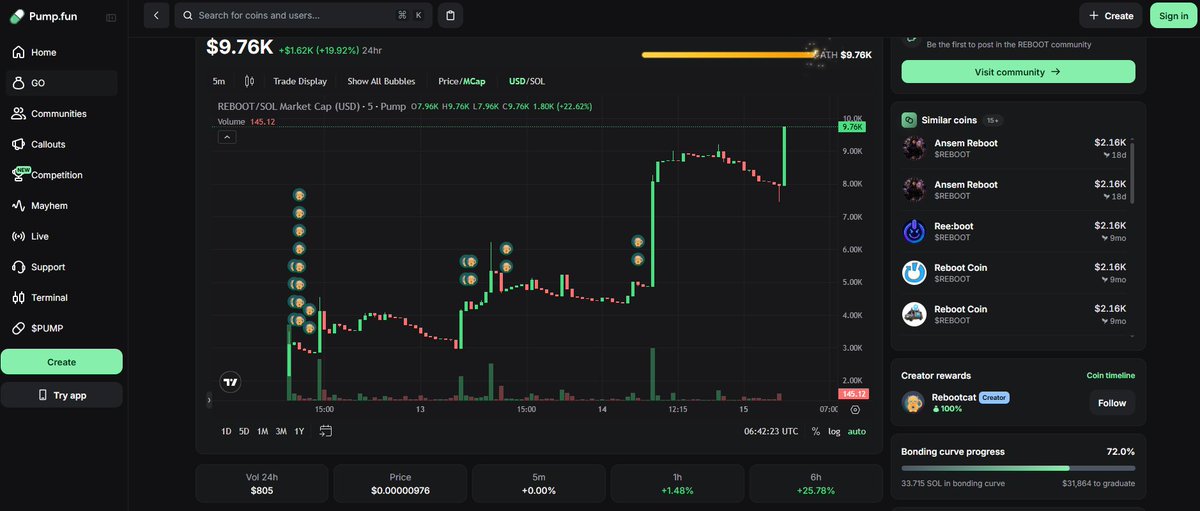The width and height of the screenshot is (1200, 511).
Task: Toggle log scale on the chart
Action: click(834, 431)
